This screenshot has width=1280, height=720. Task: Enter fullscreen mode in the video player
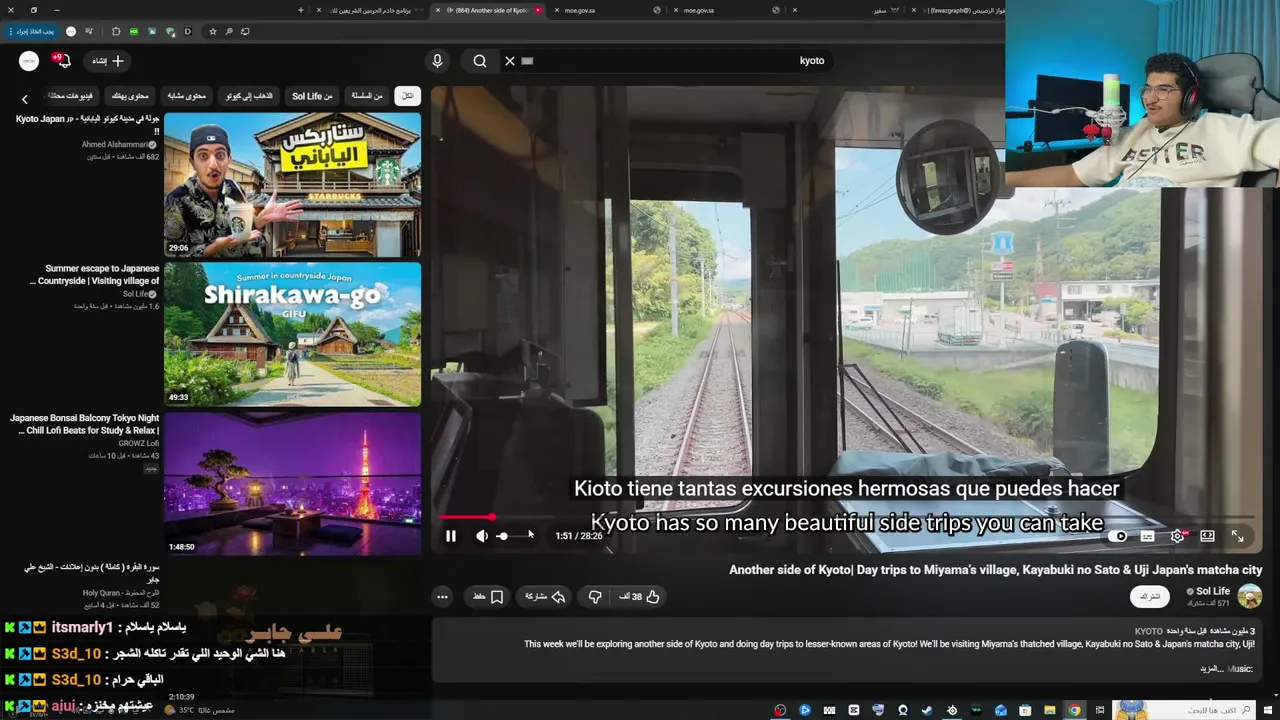[1237, 536]
